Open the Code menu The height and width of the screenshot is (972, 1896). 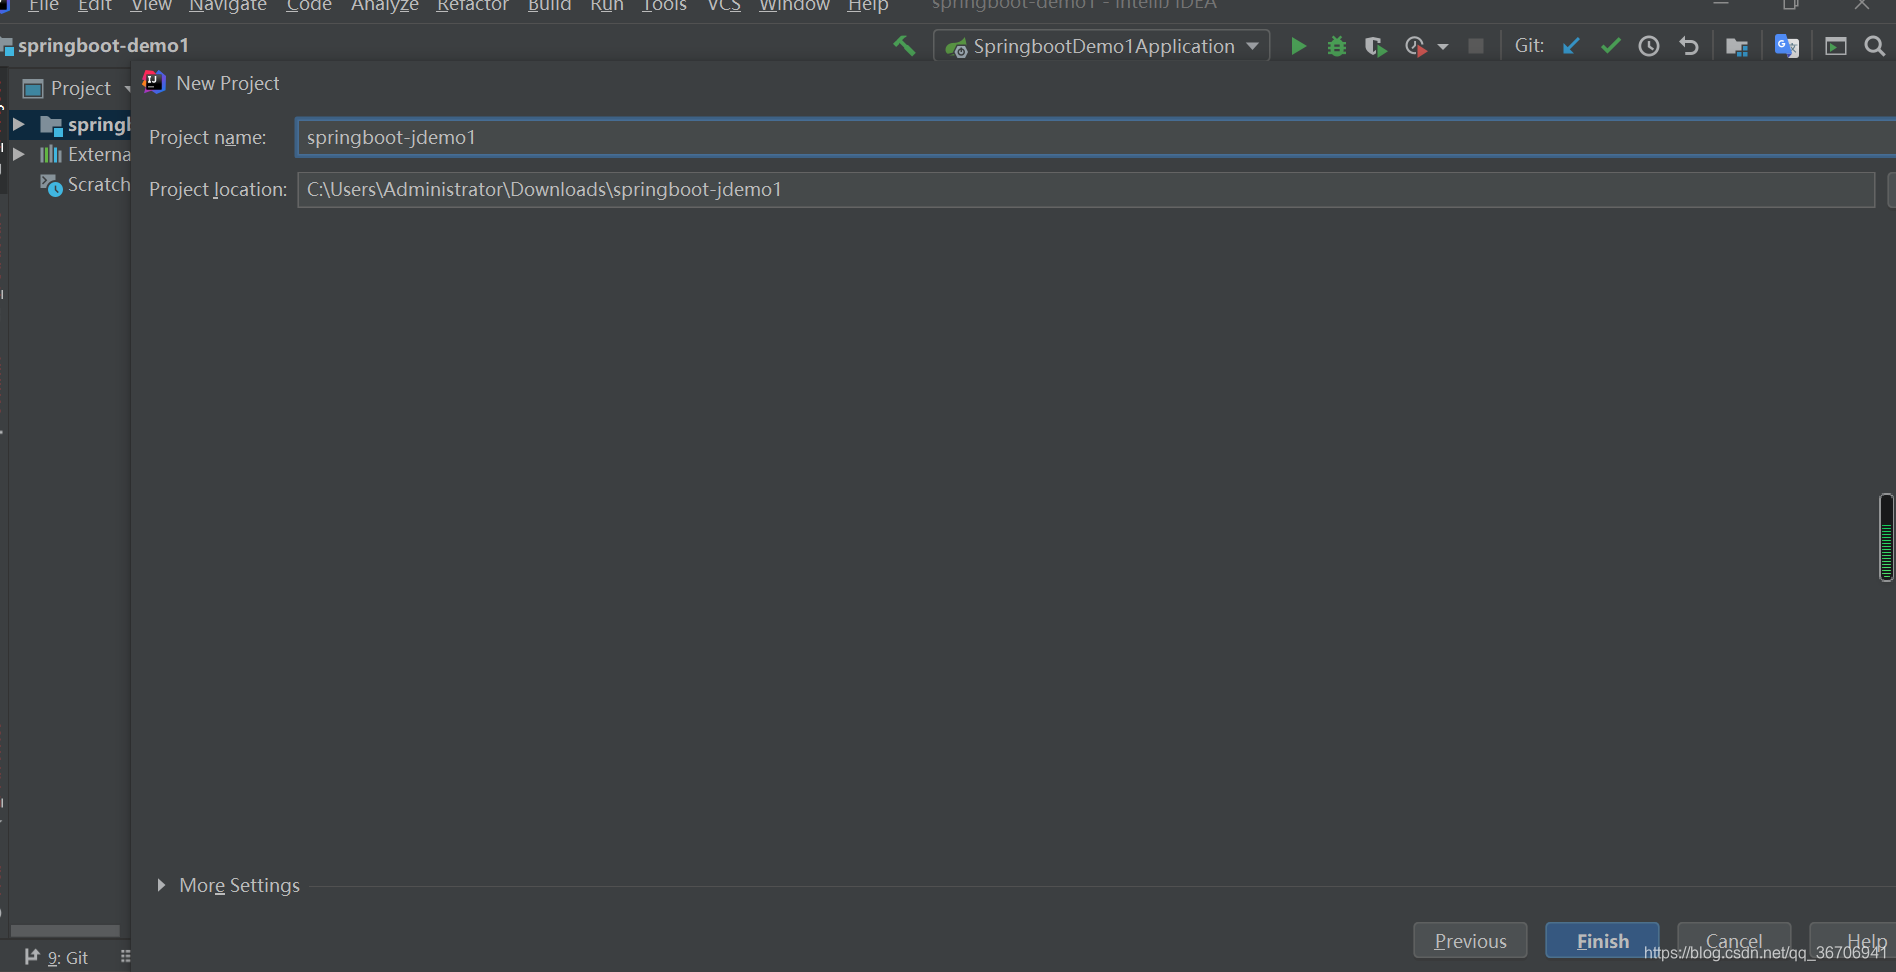(x=309, y=6)
